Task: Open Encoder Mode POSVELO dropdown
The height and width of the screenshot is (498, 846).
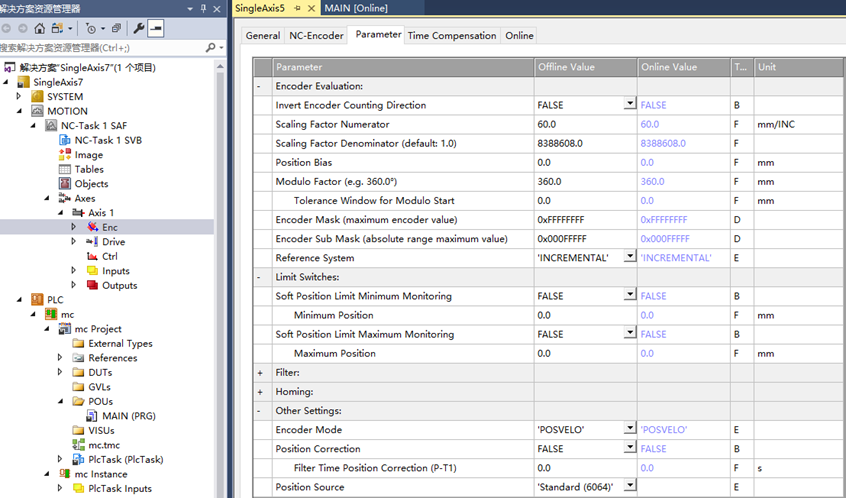Action: click(x=630, y=428)
